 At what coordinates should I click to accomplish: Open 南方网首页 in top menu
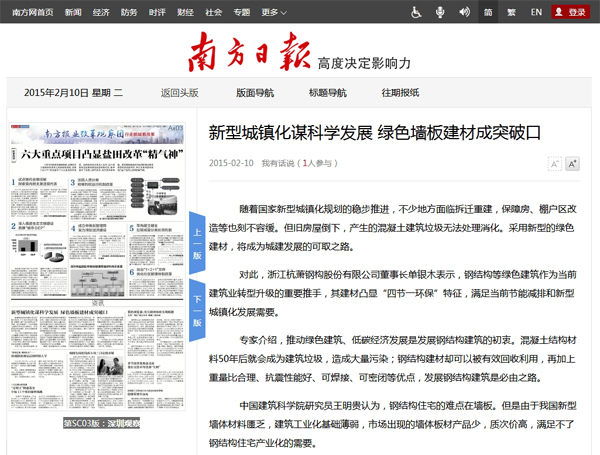pyautogui.click(x=27, y=12)
